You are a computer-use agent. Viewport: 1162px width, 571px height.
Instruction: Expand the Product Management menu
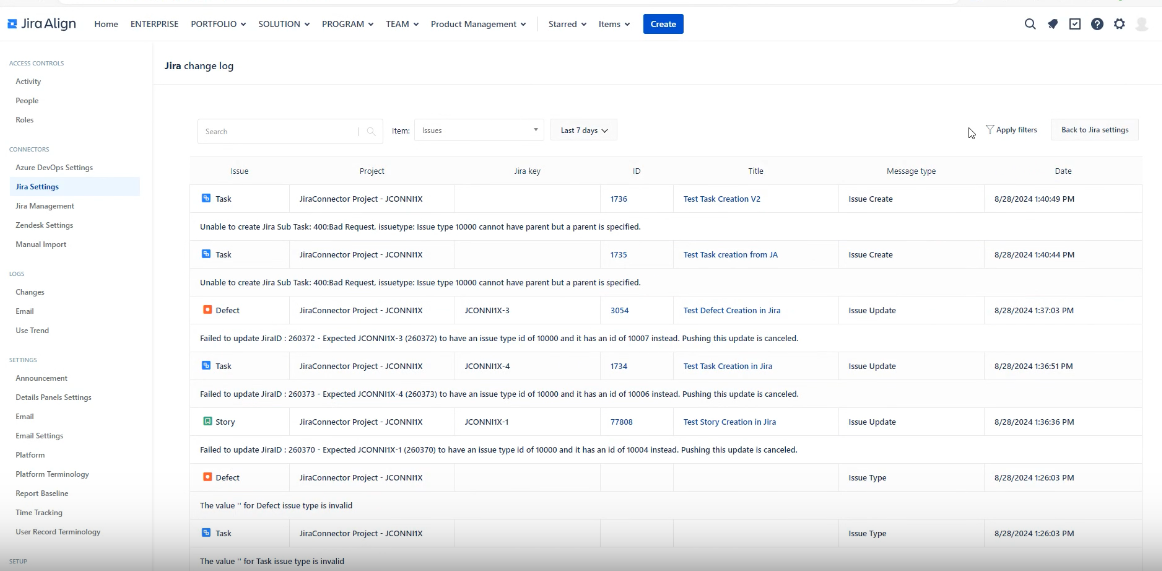coord(479,24)
